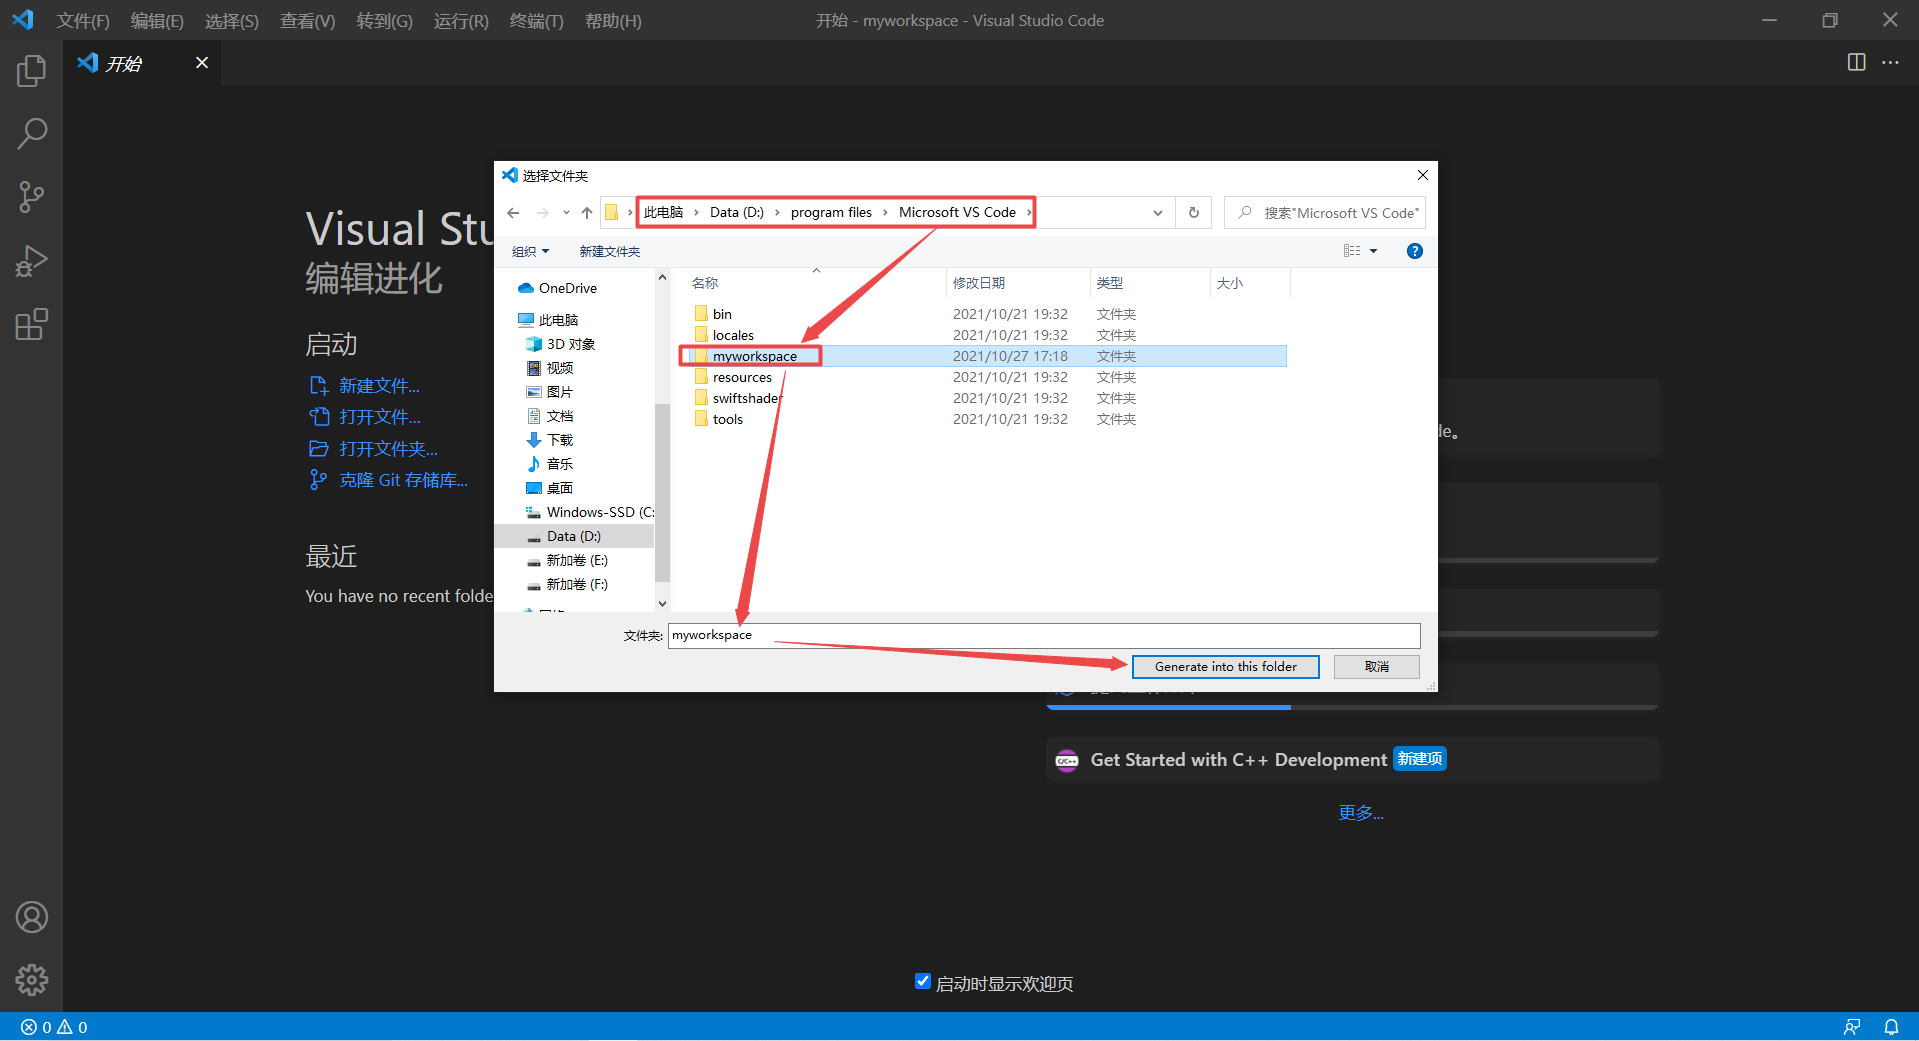Viewport: 1919px width, 1041px height.
Task: Click the VS Code logo in title bar
Action: 22,20
